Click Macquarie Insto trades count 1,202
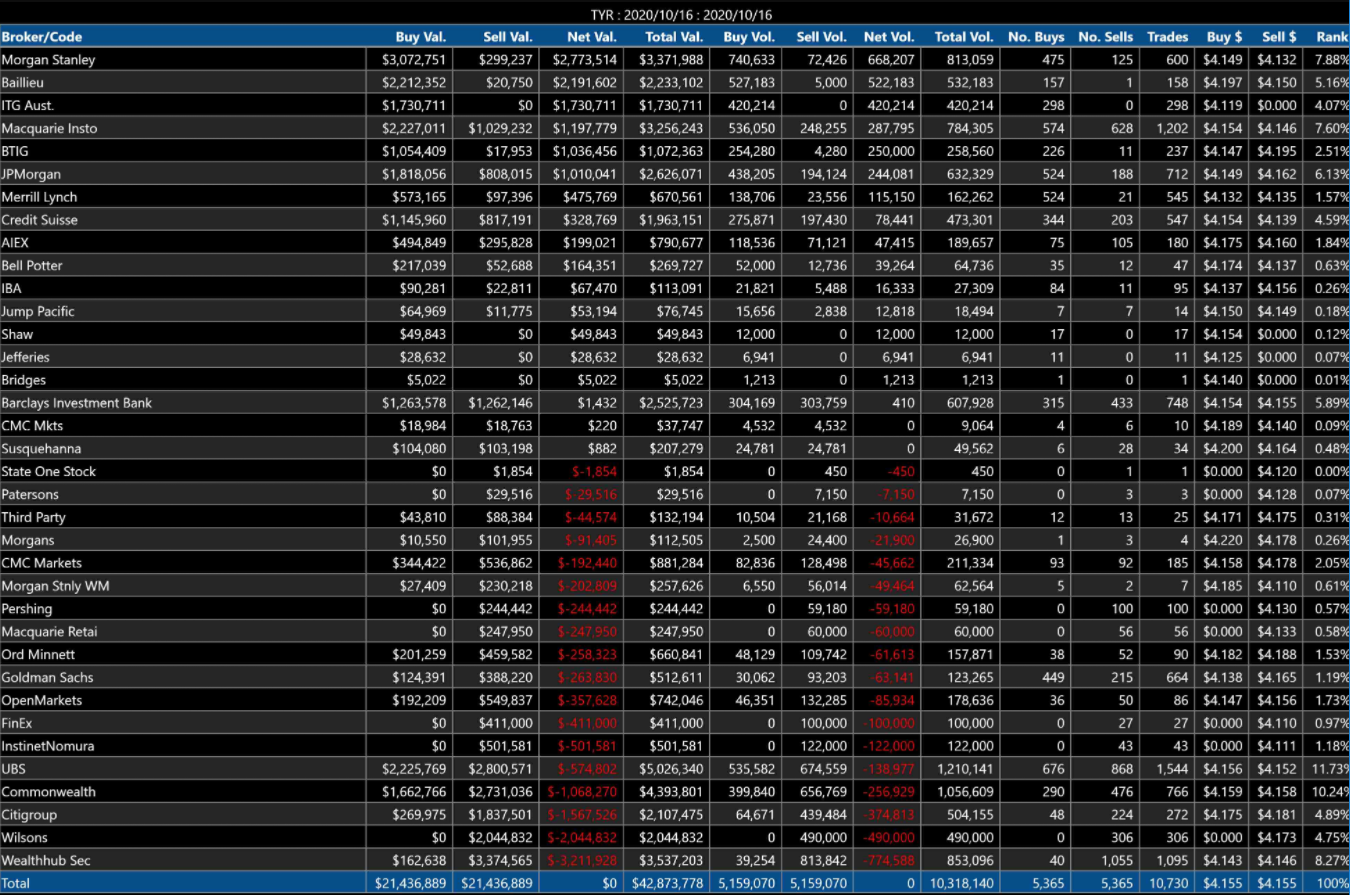 pyautogui.click(x=1172, y=128)
